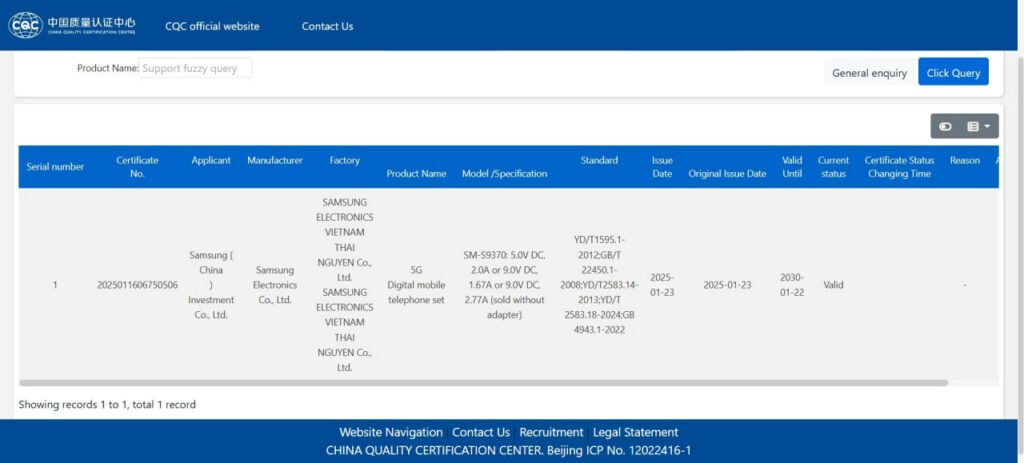Screen dimensions: 1024x463
Task: Click the CQC logo in header
Action: 72,25
